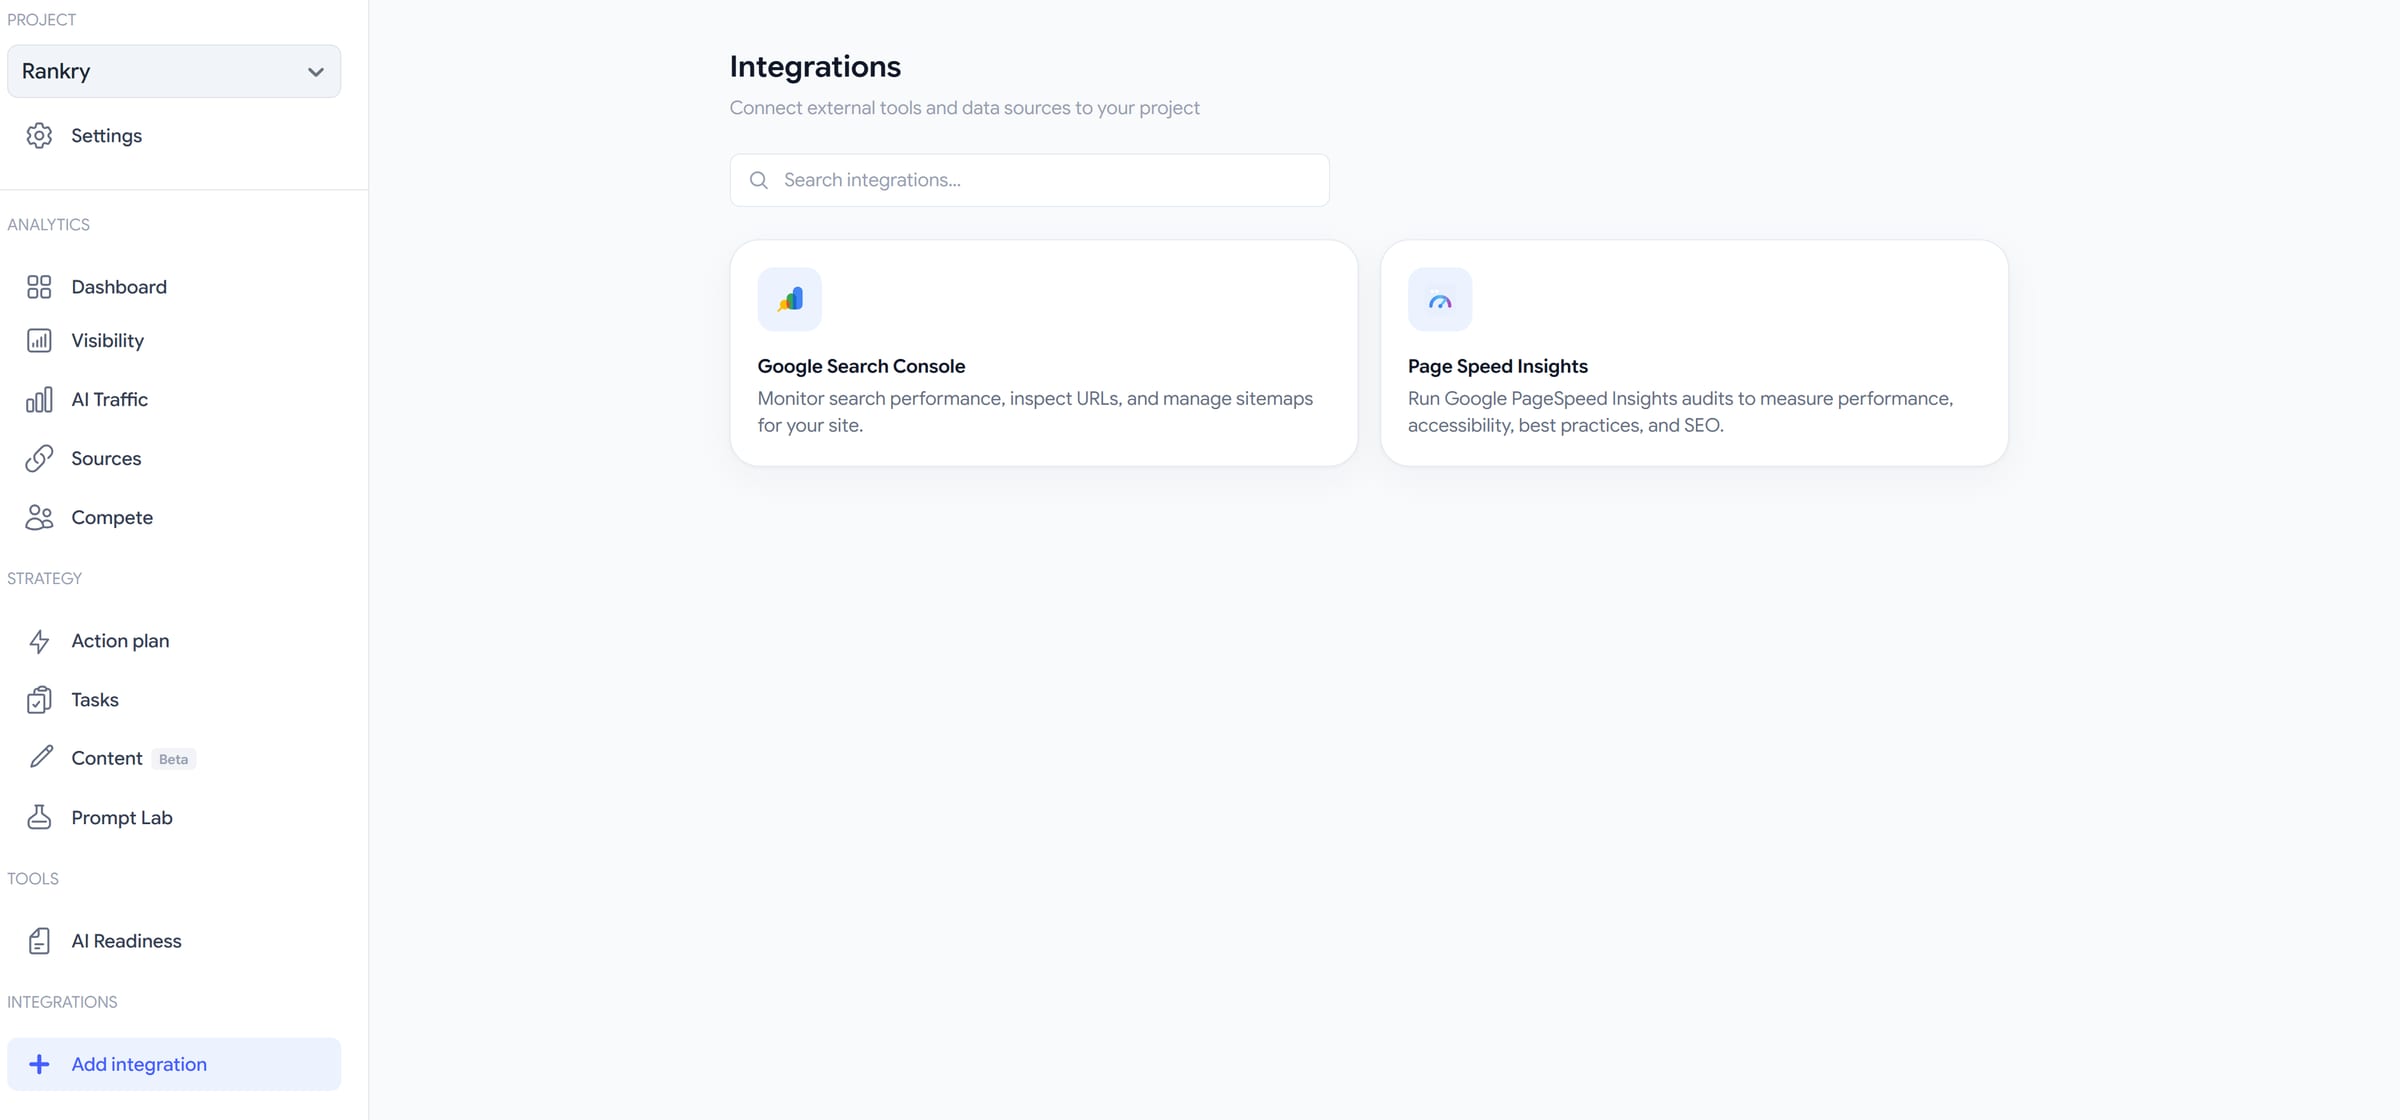This screenshot has height=1120, width=2400.
Task: Click the Sources link icon
Action: [39, 458]
